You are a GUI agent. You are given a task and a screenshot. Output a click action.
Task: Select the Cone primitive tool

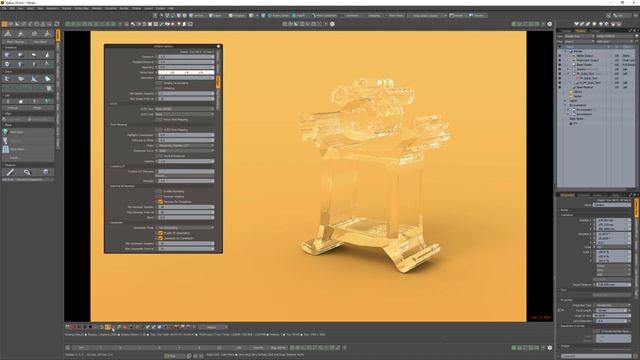pyautogui.click(x=47, y=54)
